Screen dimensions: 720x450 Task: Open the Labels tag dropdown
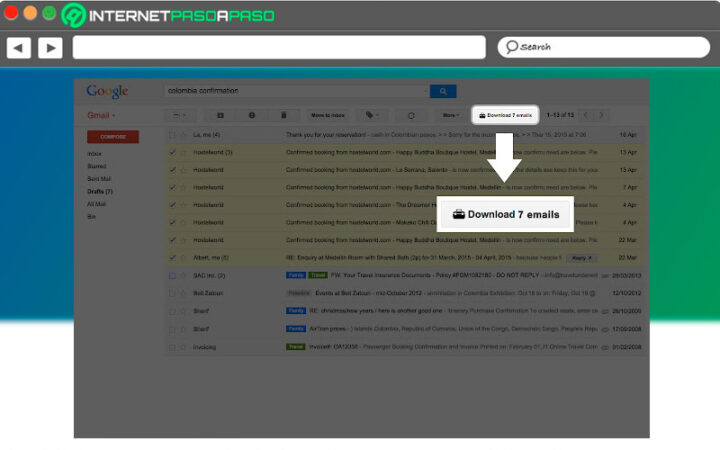372,115
